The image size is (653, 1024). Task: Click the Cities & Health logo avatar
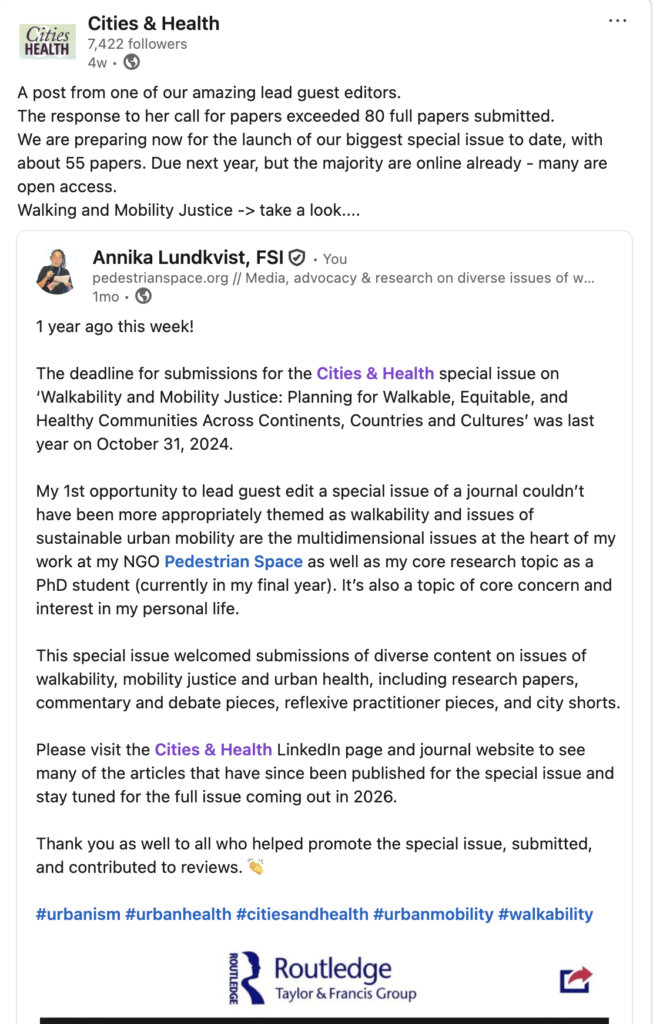tap(47, 43)
